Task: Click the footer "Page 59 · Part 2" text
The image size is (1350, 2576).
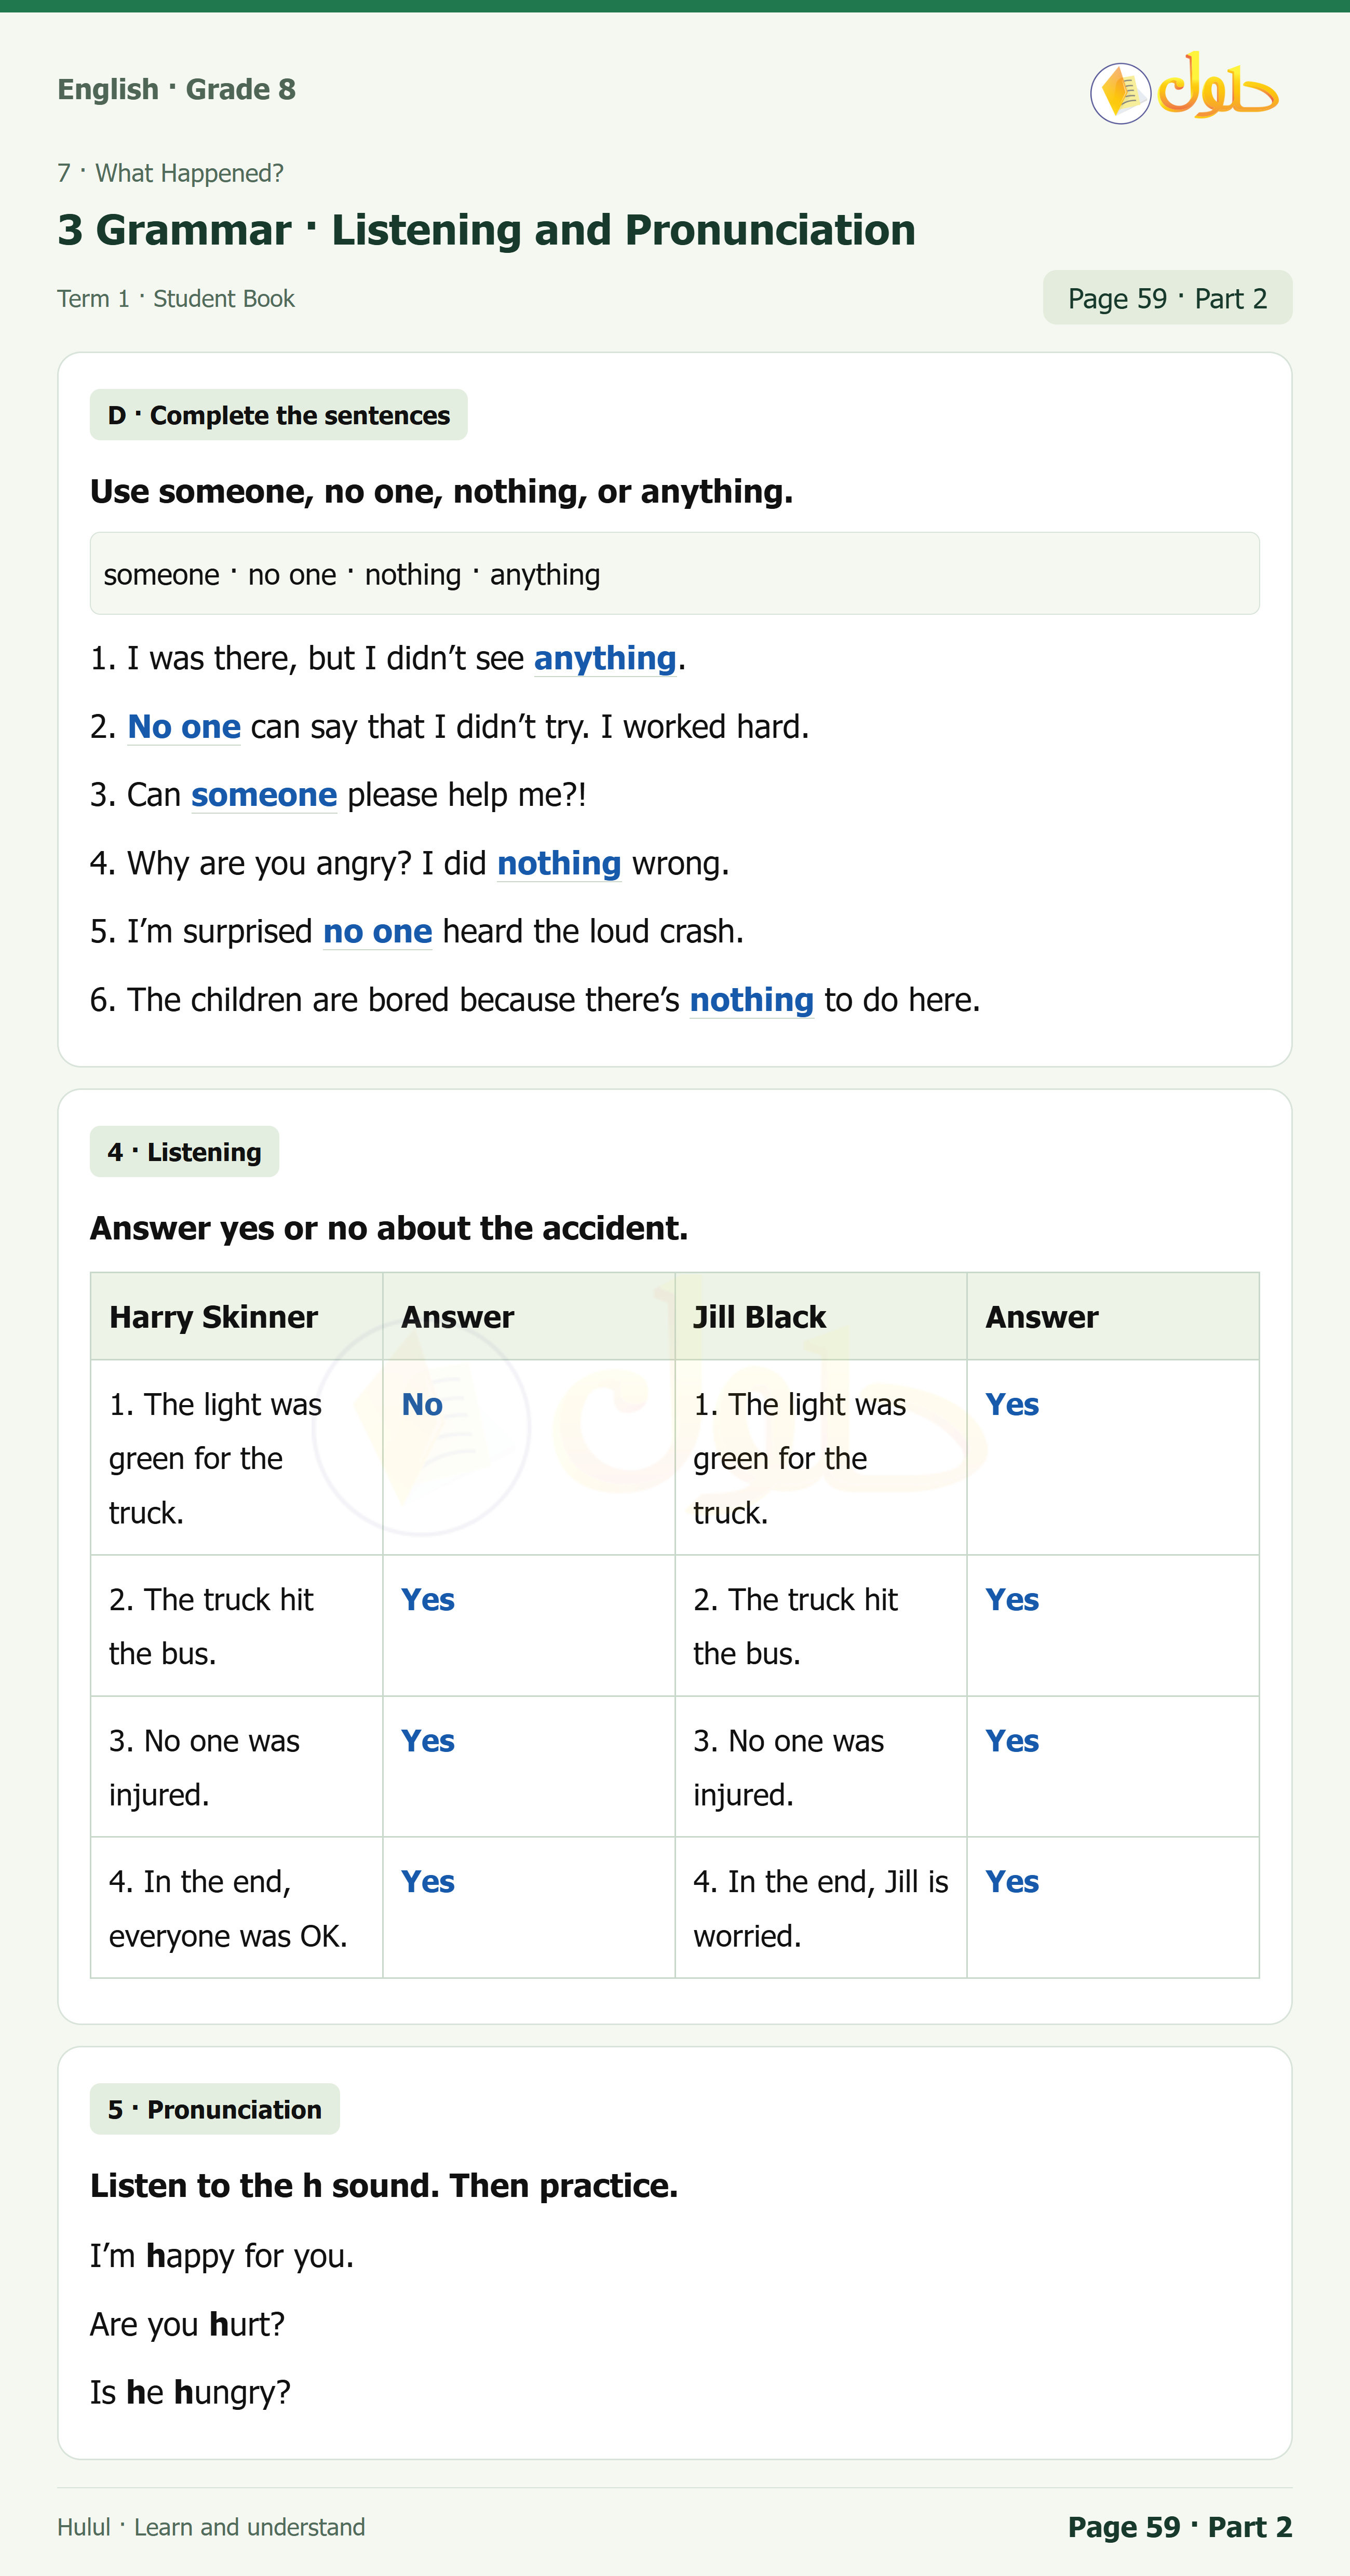Action: 1180,2527
